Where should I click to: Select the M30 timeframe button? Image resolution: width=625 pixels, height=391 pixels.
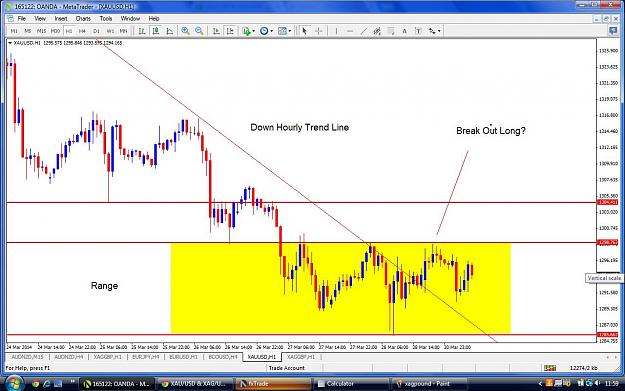point(55,31)
